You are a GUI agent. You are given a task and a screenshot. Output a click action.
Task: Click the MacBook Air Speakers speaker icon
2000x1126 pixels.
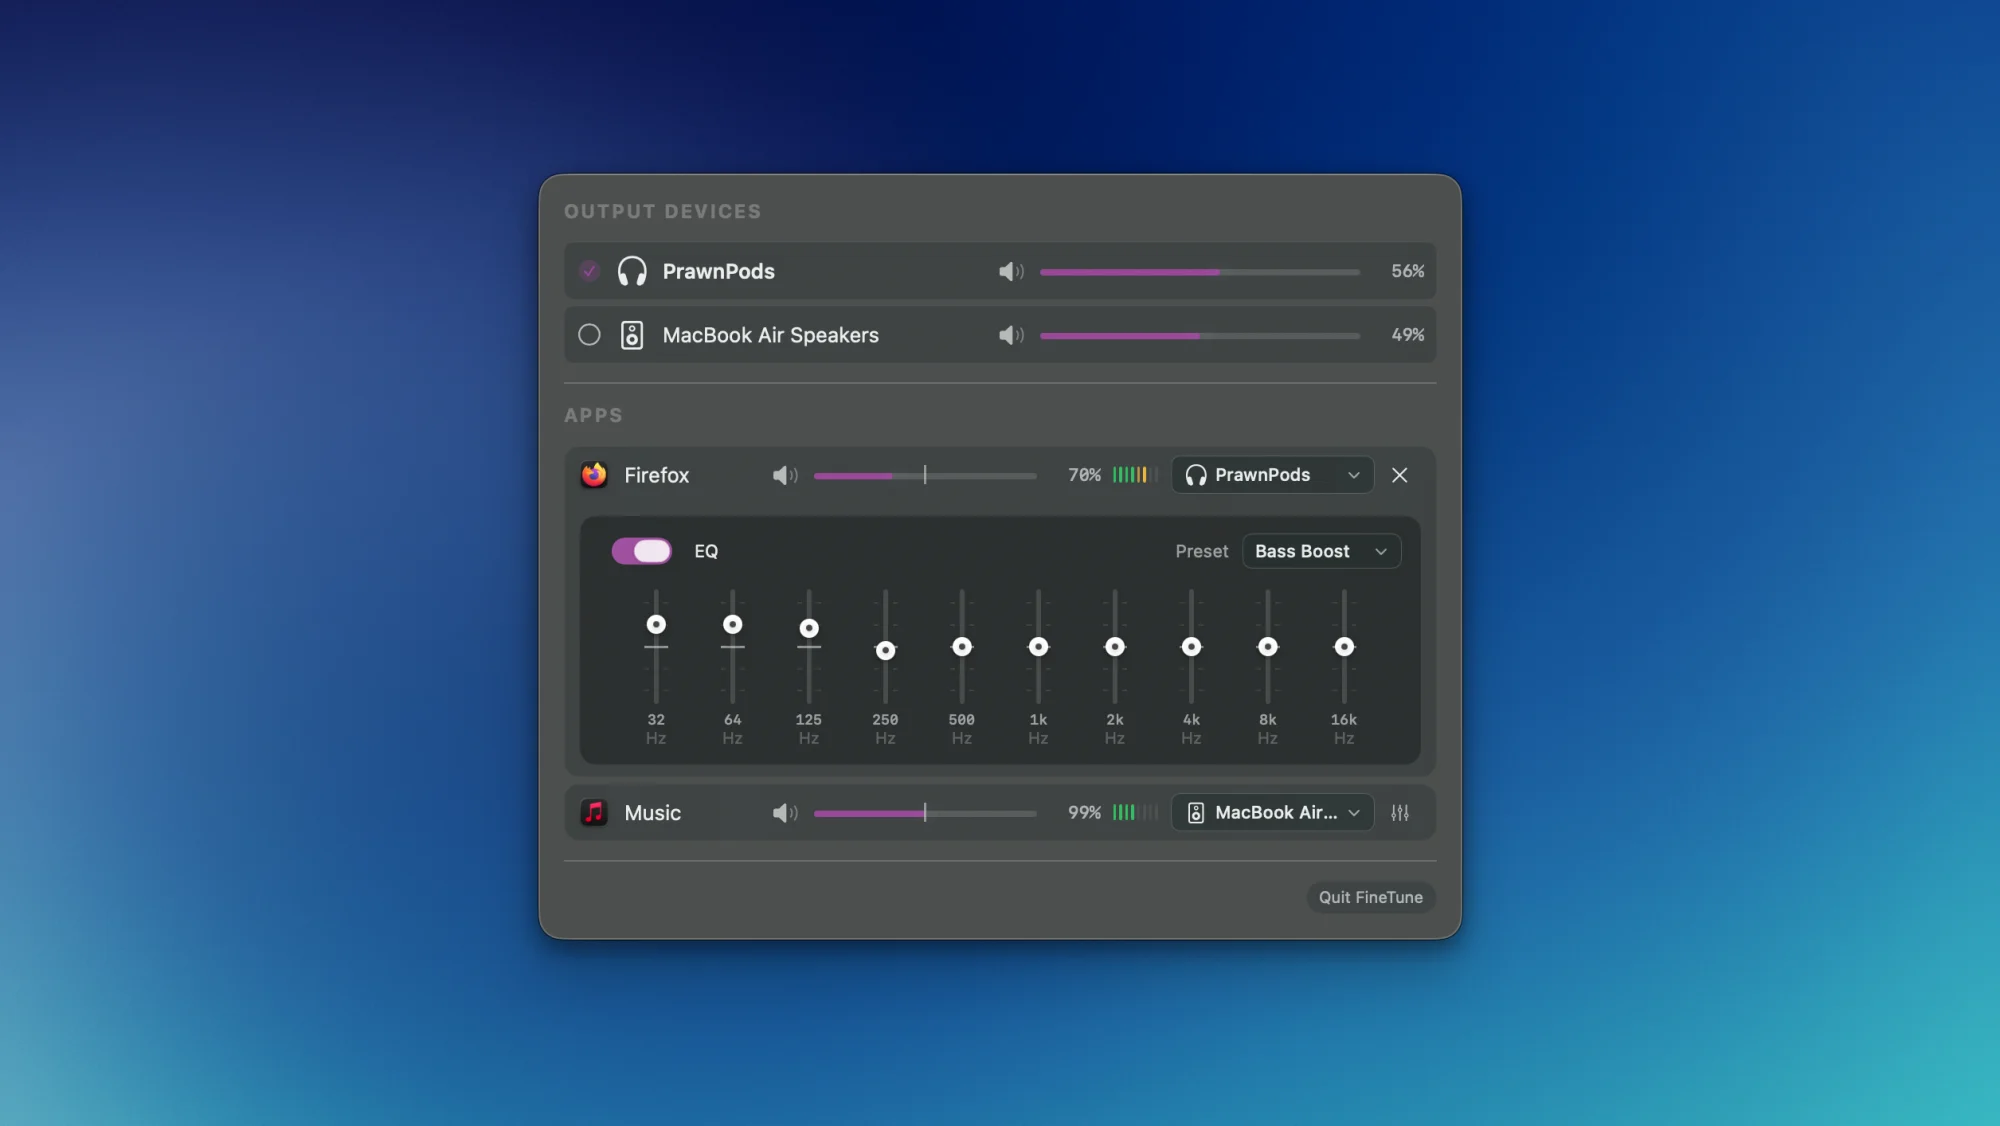(633, 335)
